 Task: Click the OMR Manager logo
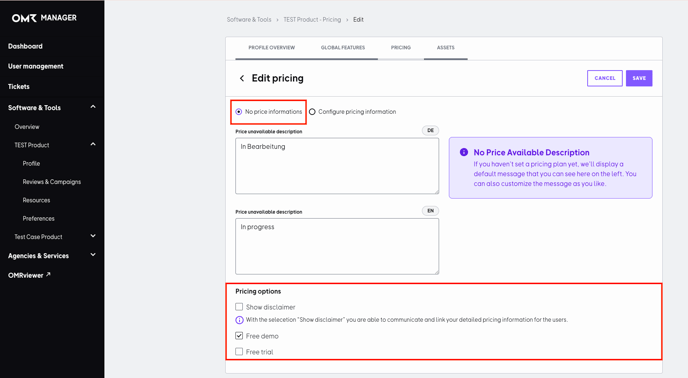pyautogui.click(x=44, y=18)
